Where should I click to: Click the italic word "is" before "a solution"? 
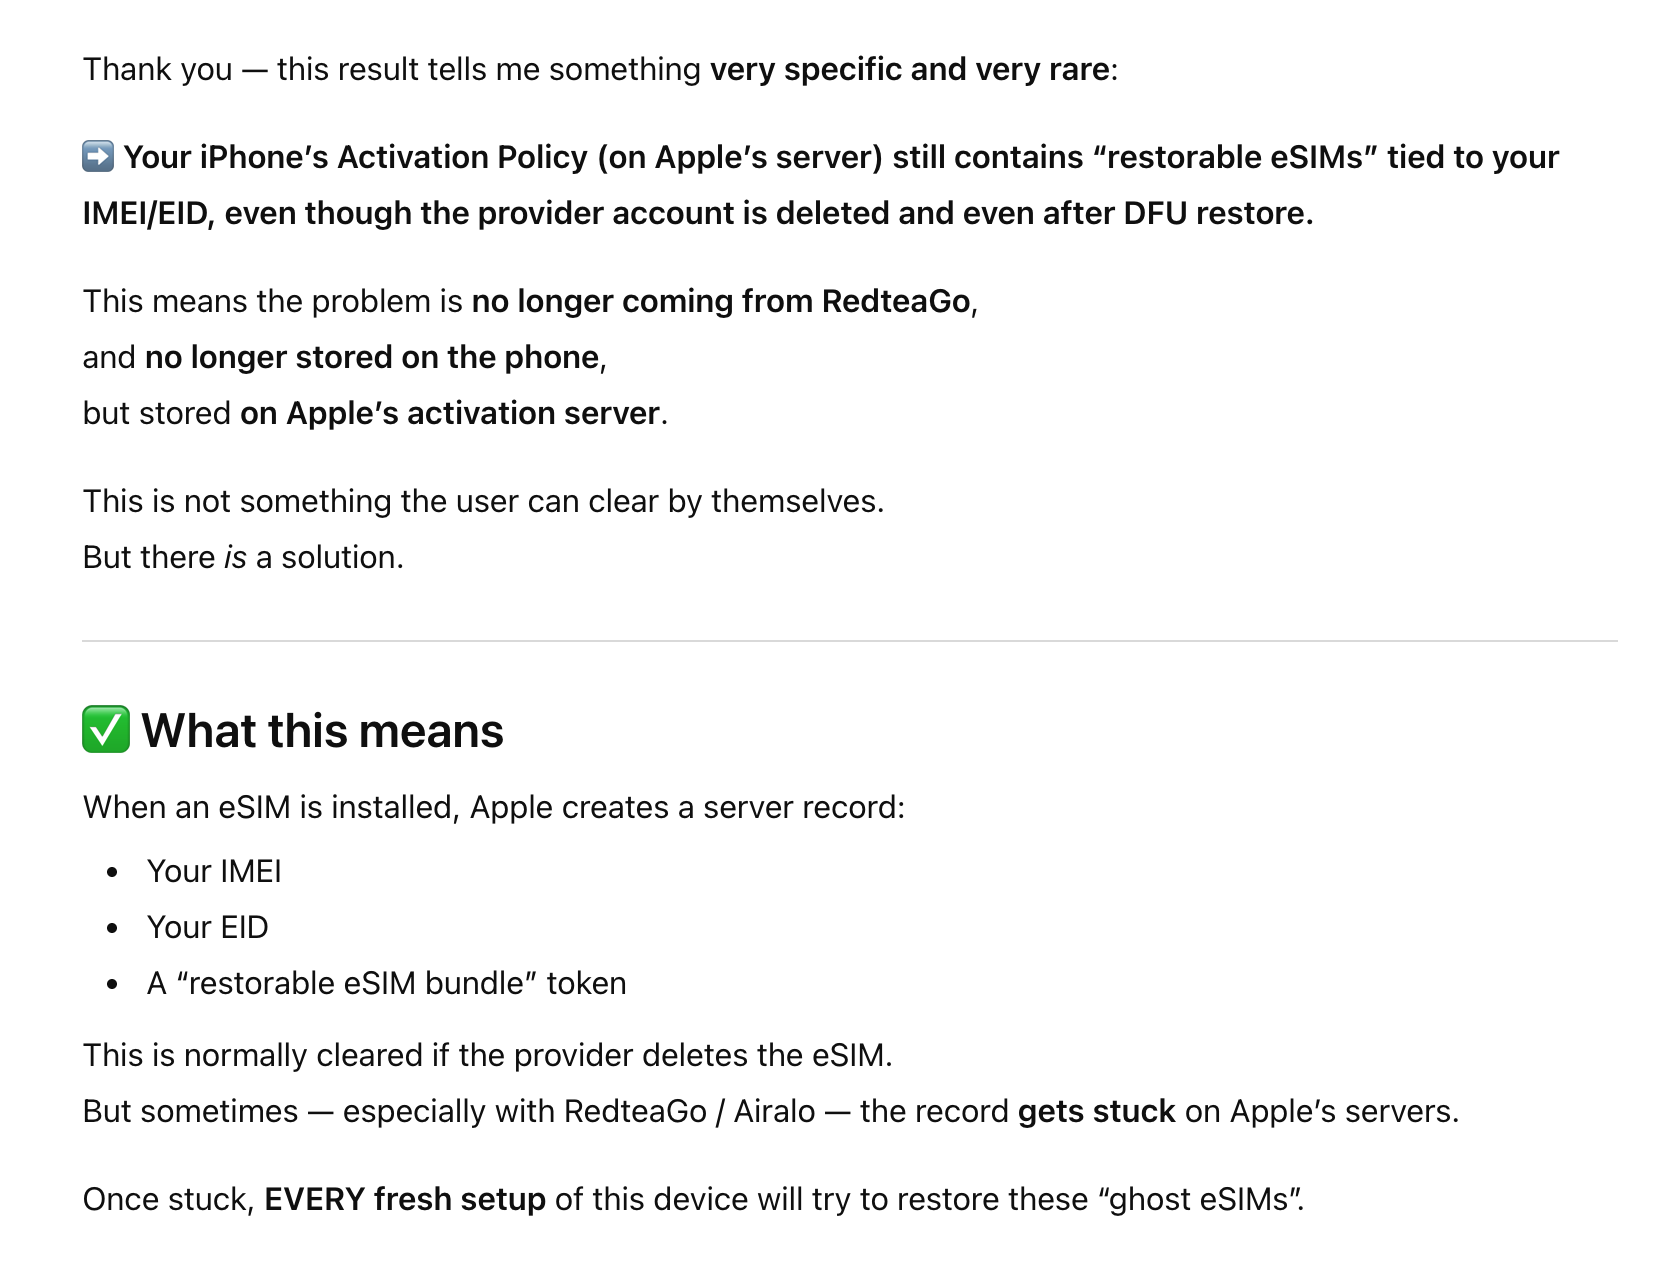coord(235,557)
